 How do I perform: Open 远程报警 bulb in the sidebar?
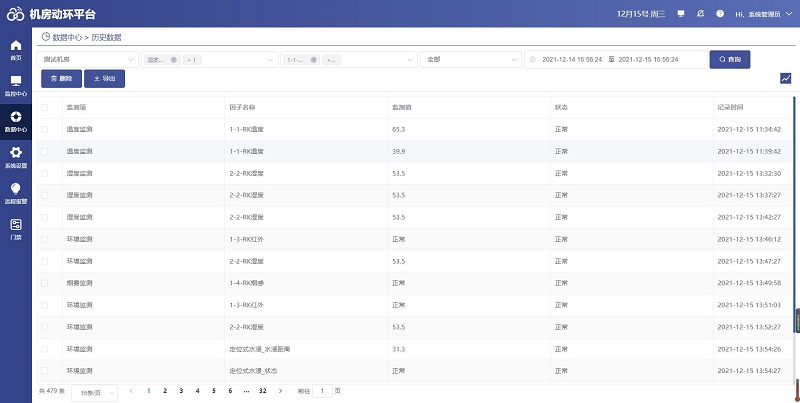(x=16, y=193)
